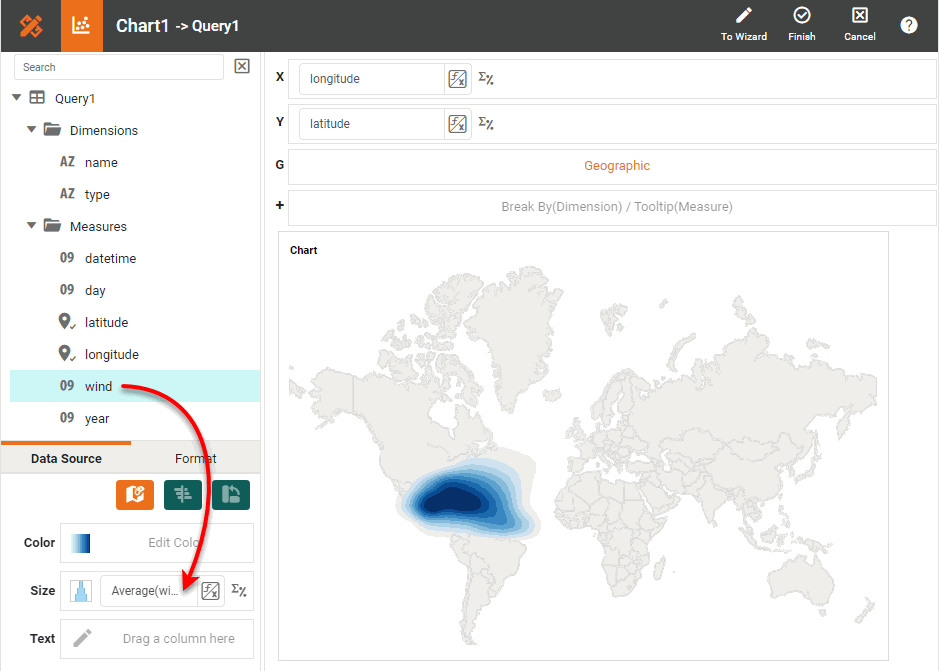The height and width of the screenshot is (671, 939).
Task: Toggle the teal axis alignment button
Action: point(183,494)
